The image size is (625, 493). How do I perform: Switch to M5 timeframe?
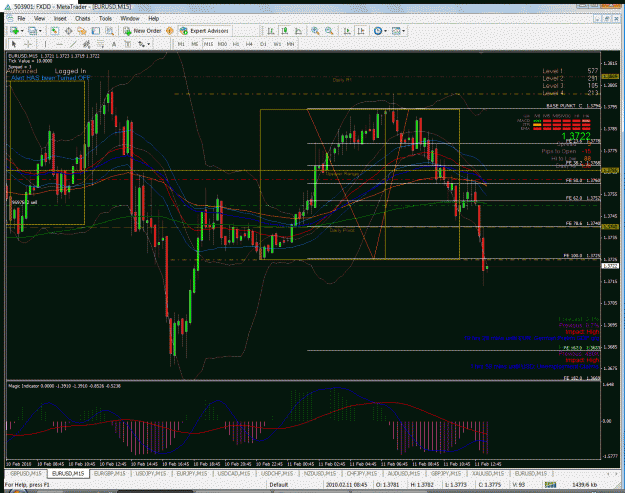click(x=195, y=44)
